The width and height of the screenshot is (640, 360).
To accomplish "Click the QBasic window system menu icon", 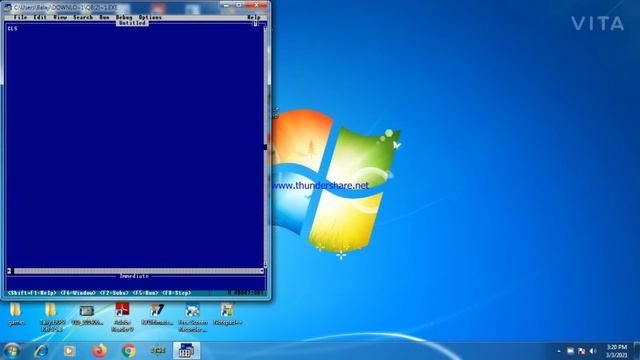I will click(8, 7).
